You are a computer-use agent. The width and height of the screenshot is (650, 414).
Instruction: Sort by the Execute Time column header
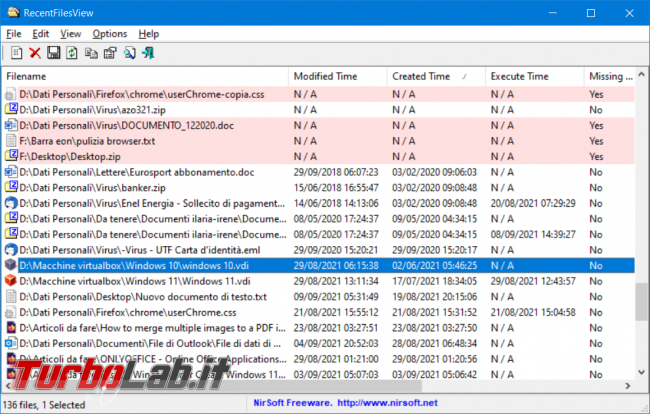click(535, 77)
